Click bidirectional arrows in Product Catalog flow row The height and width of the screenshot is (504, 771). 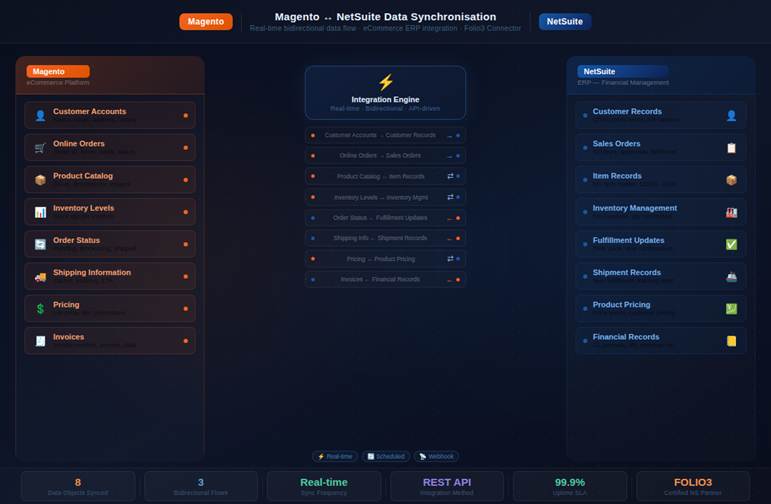click(450, 176)
